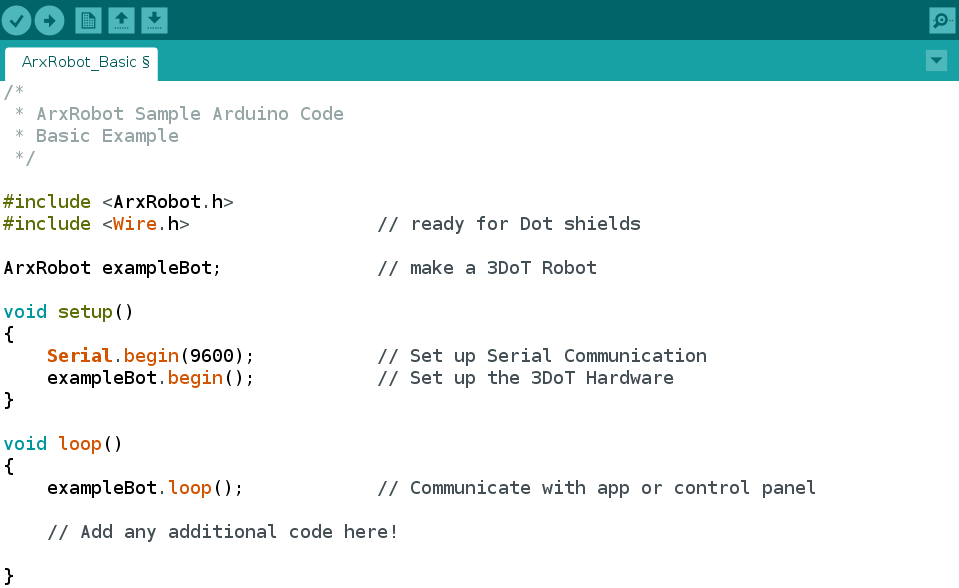959x588 pixels.
Task: Click the Wire library name
Action: click(x=135, y=224)
